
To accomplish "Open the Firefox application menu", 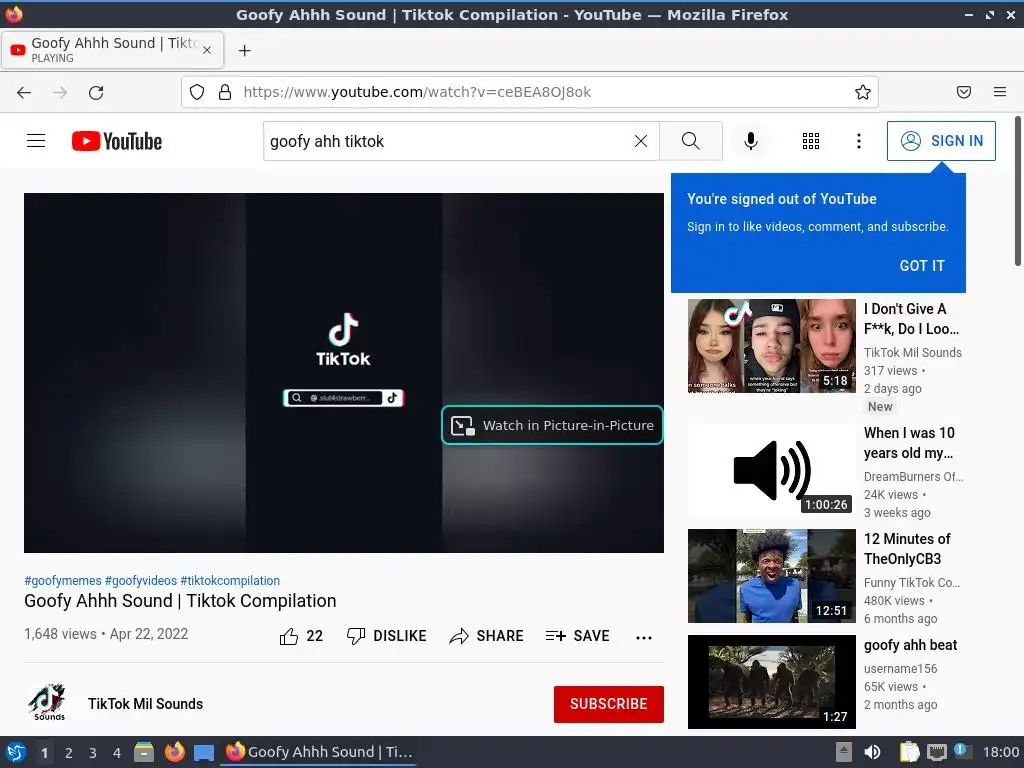I will 1000,92.
